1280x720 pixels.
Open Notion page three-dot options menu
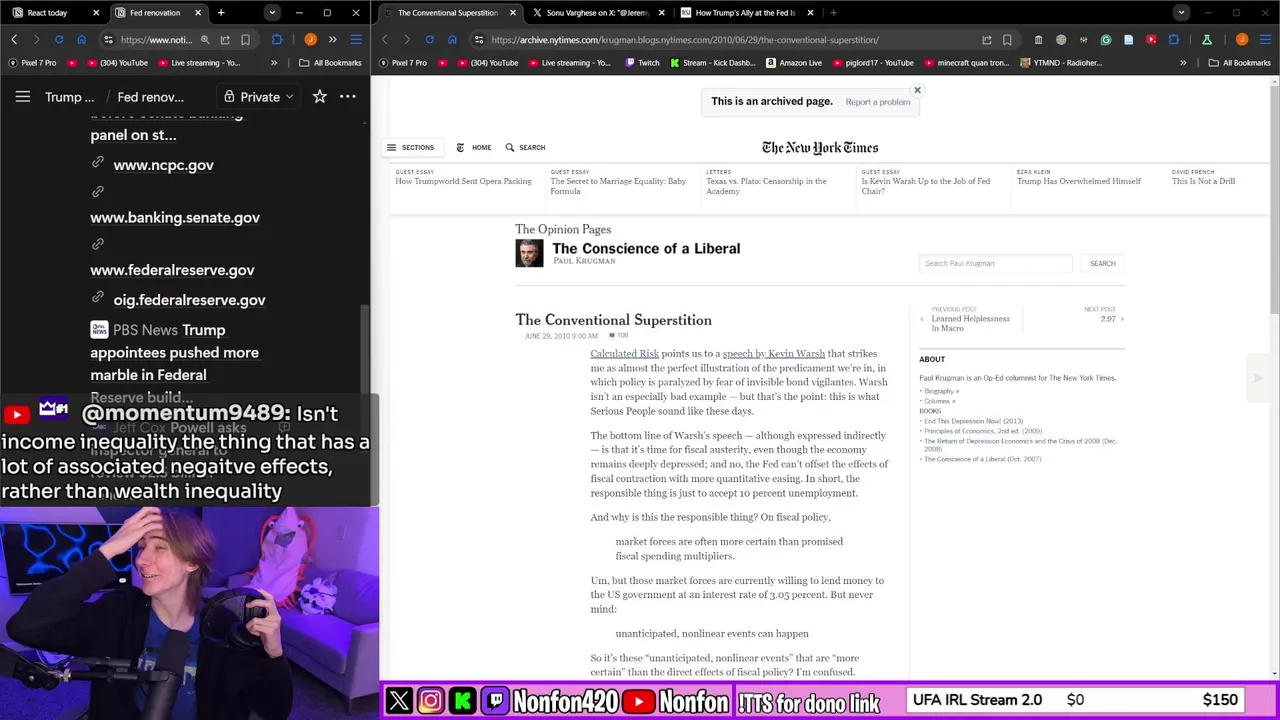348,97
